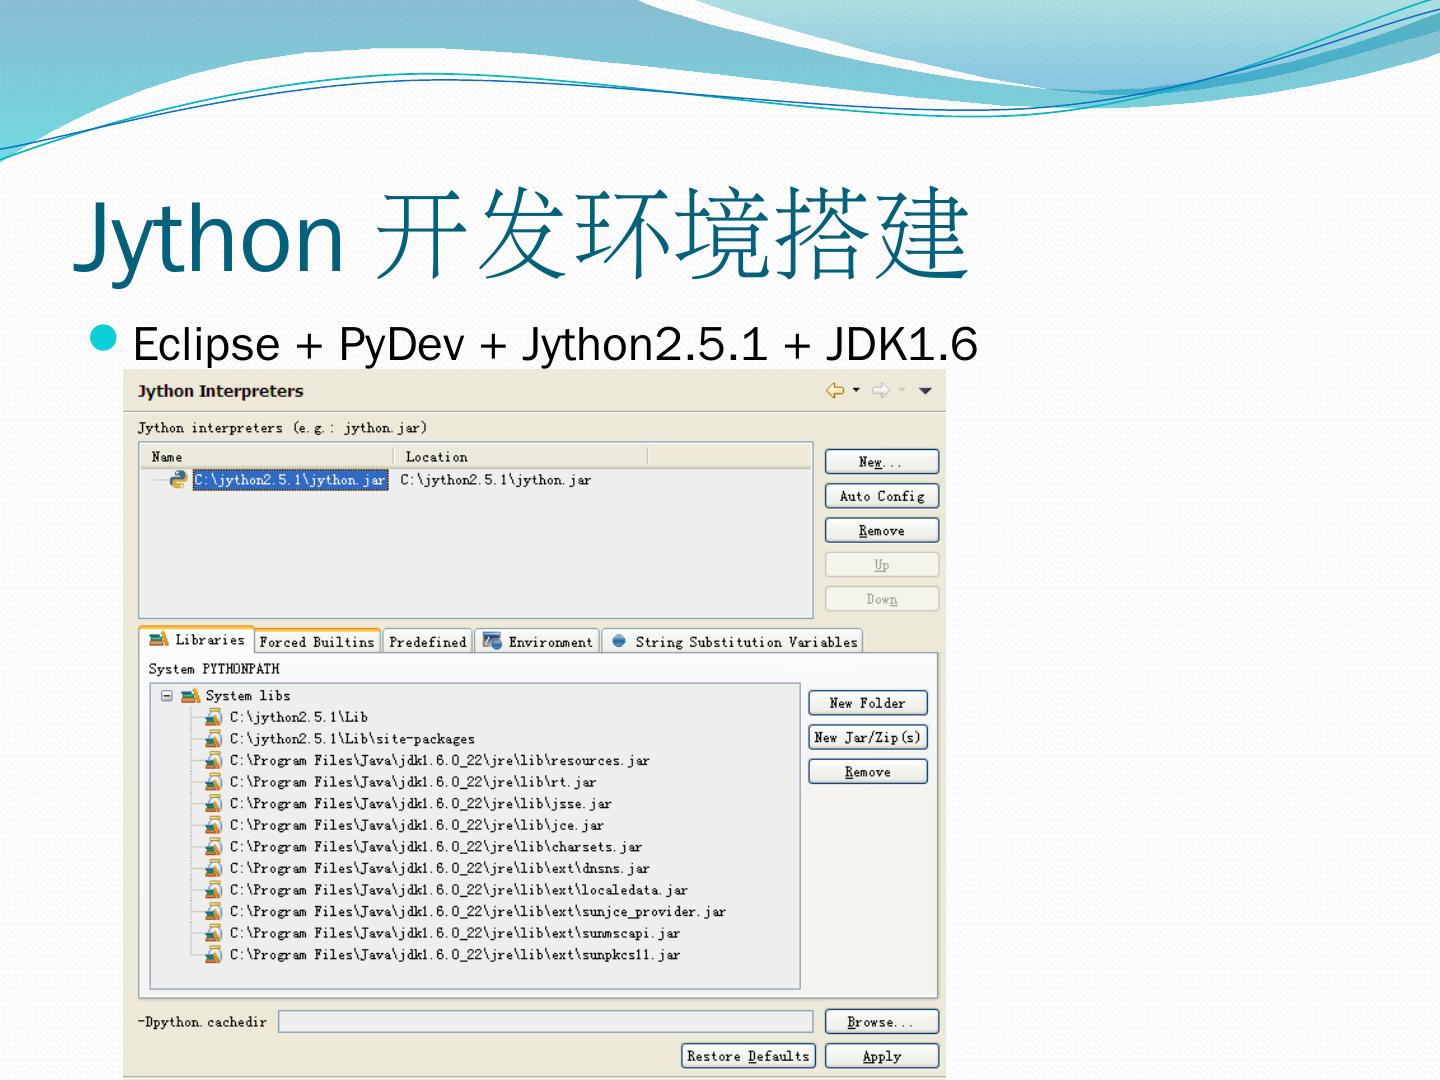Open the preferences view menu triangle

click(x=925, y=391)
